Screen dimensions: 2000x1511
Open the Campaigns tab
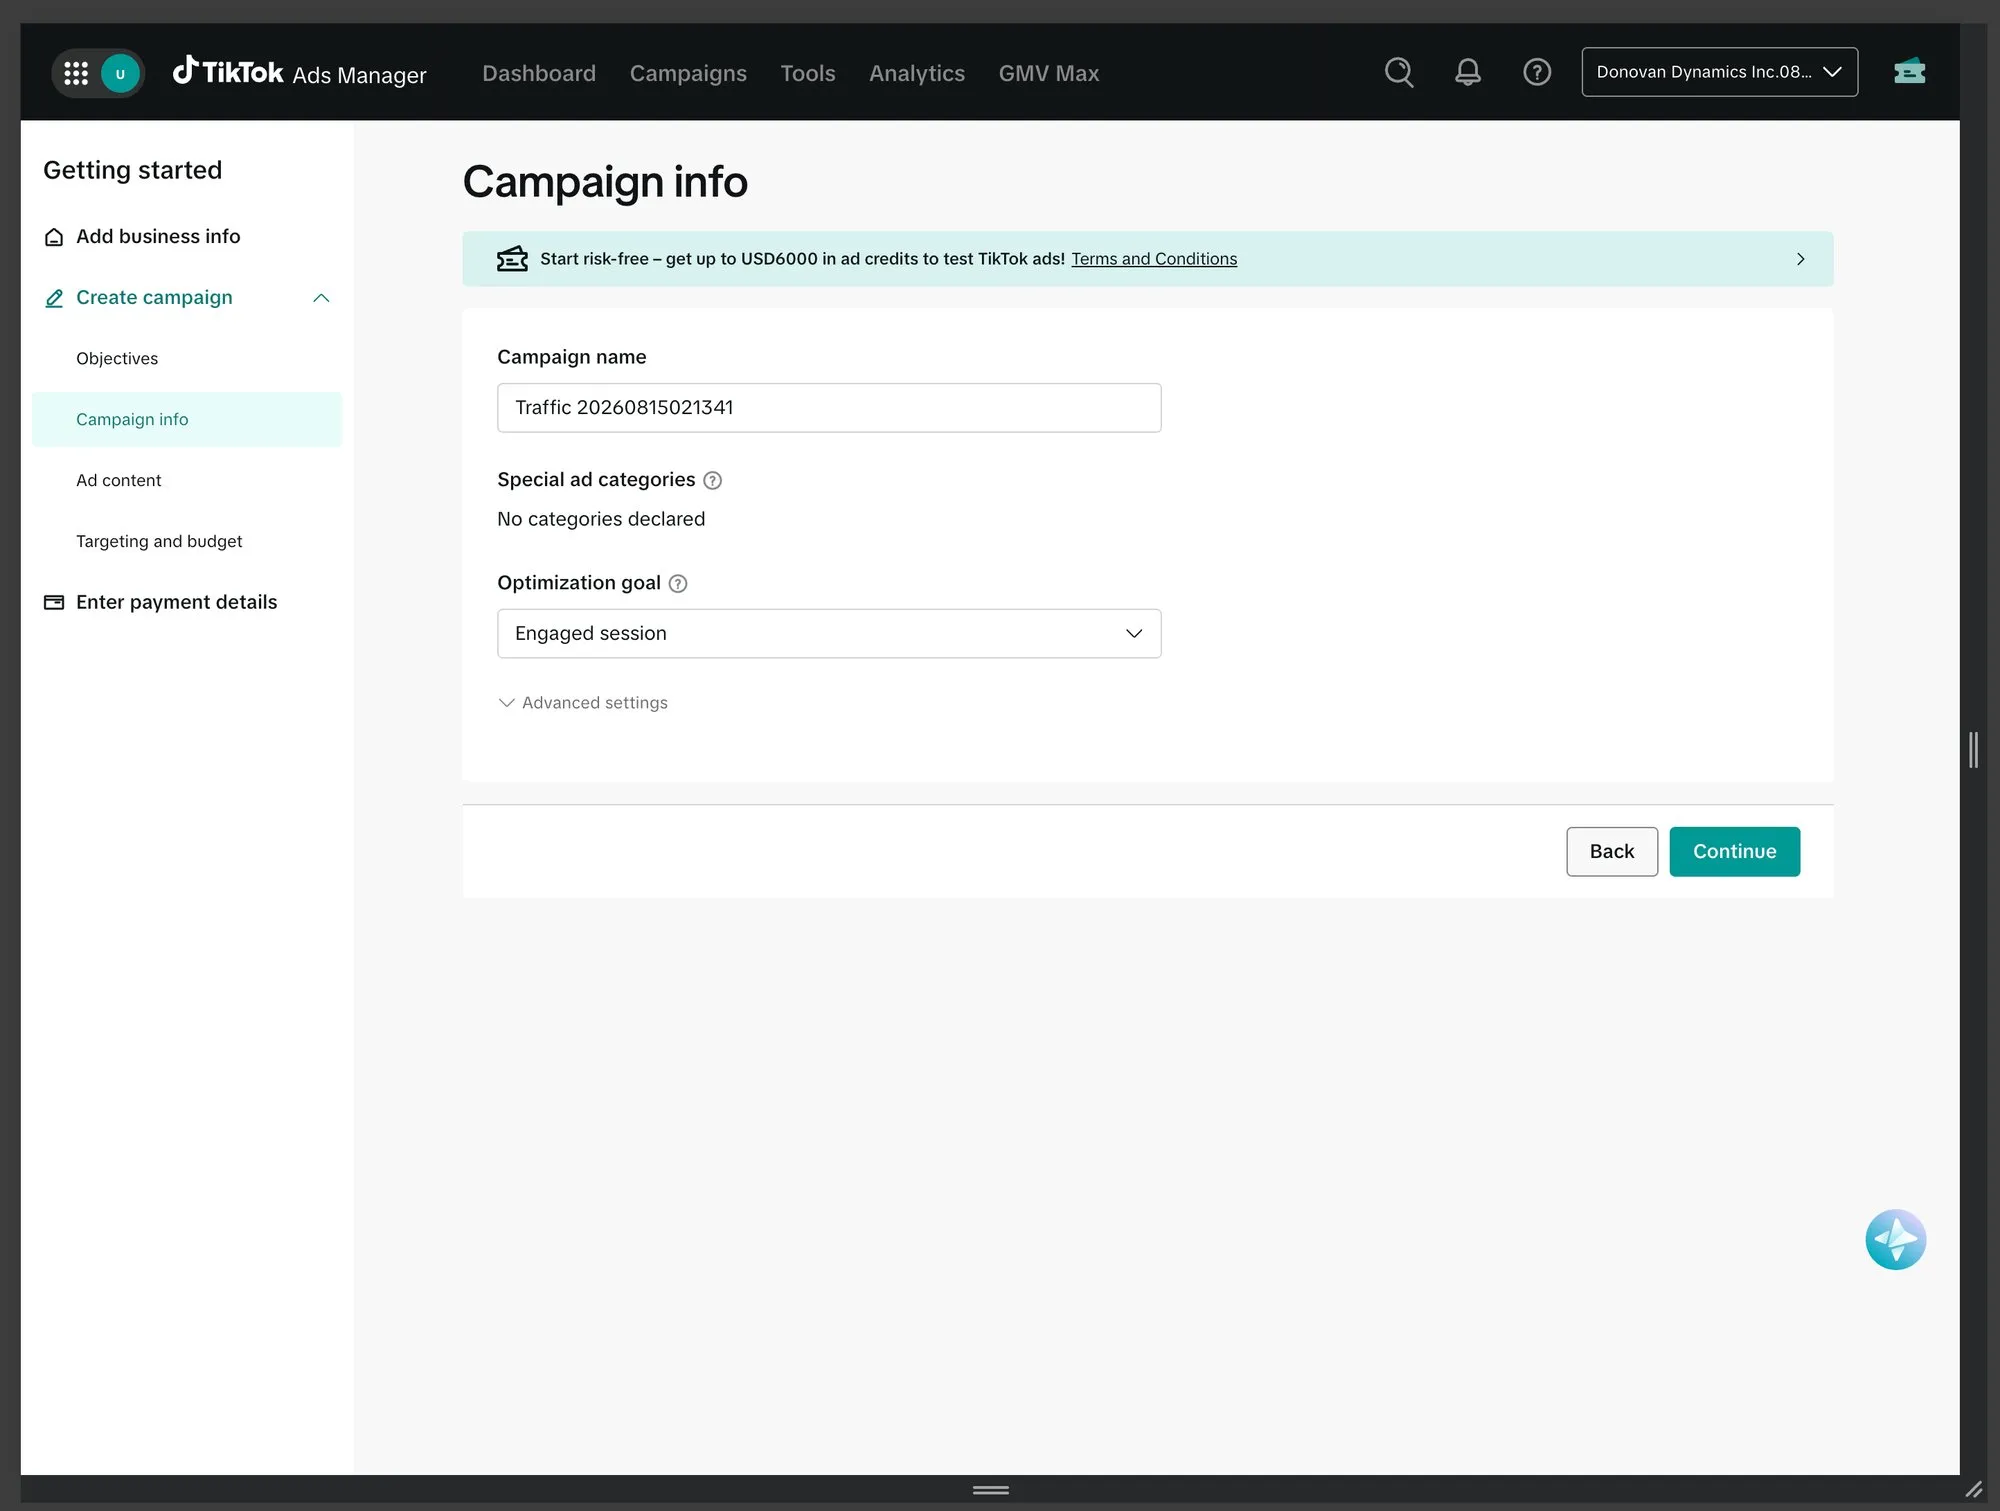click(x=688, y=73)
